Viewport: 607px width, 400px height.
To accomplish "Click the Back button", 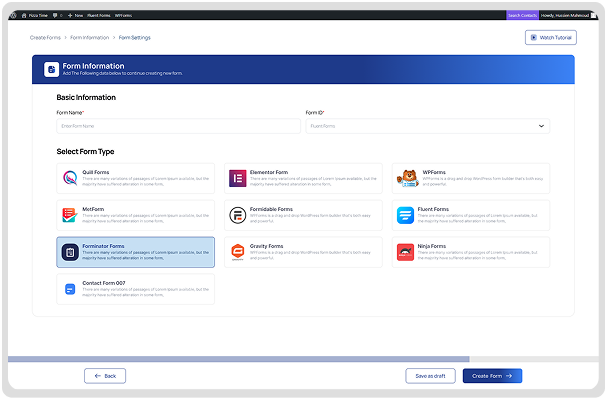I will [x=105, y=376].
